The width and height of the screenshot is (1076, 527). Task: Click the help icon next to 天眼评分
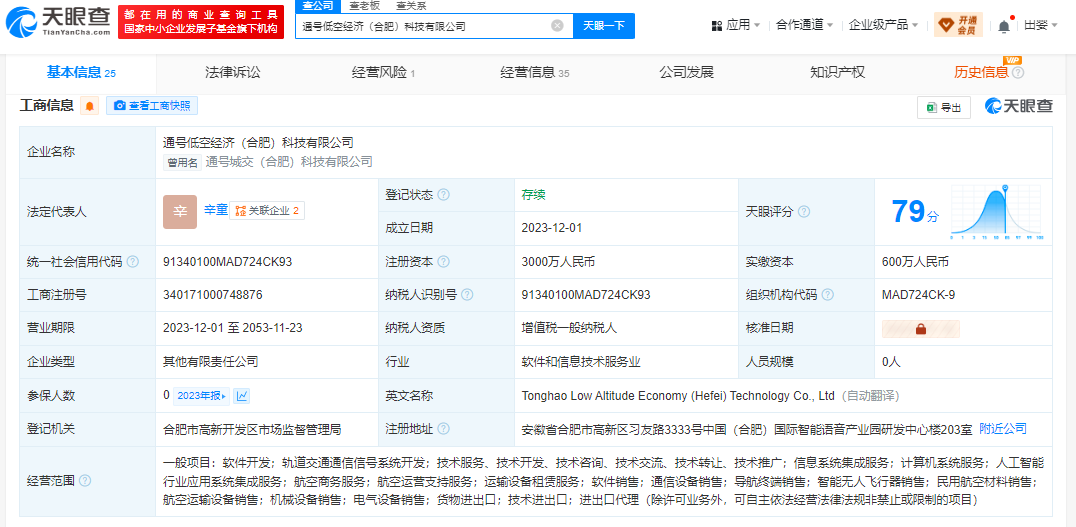pos(804,212)
